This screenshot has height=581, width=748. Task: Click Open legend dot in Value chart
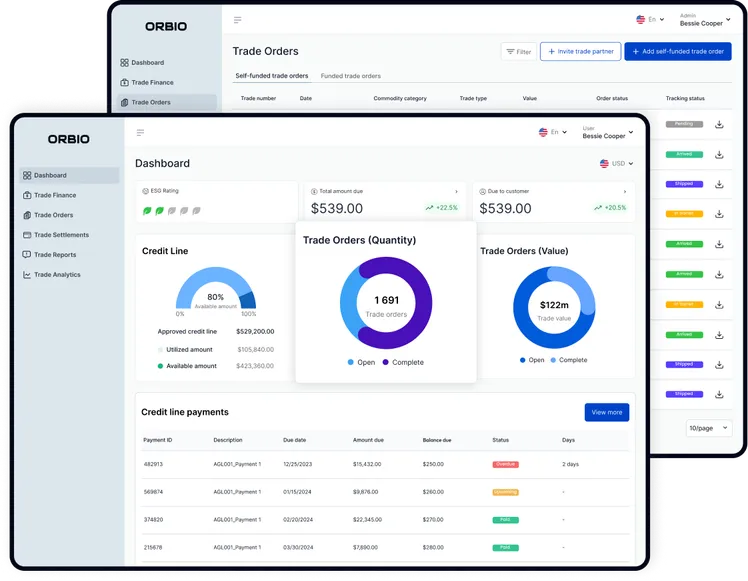click(522, 360)
